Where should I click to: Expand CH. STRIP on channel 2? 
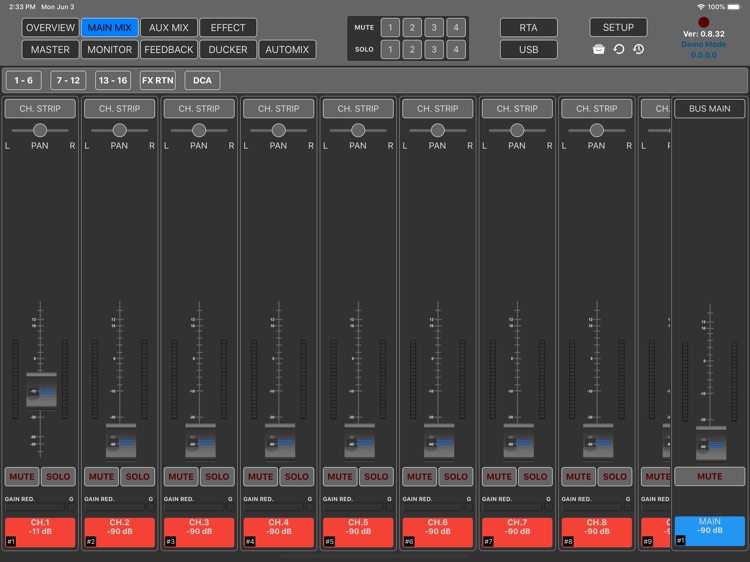119,109
